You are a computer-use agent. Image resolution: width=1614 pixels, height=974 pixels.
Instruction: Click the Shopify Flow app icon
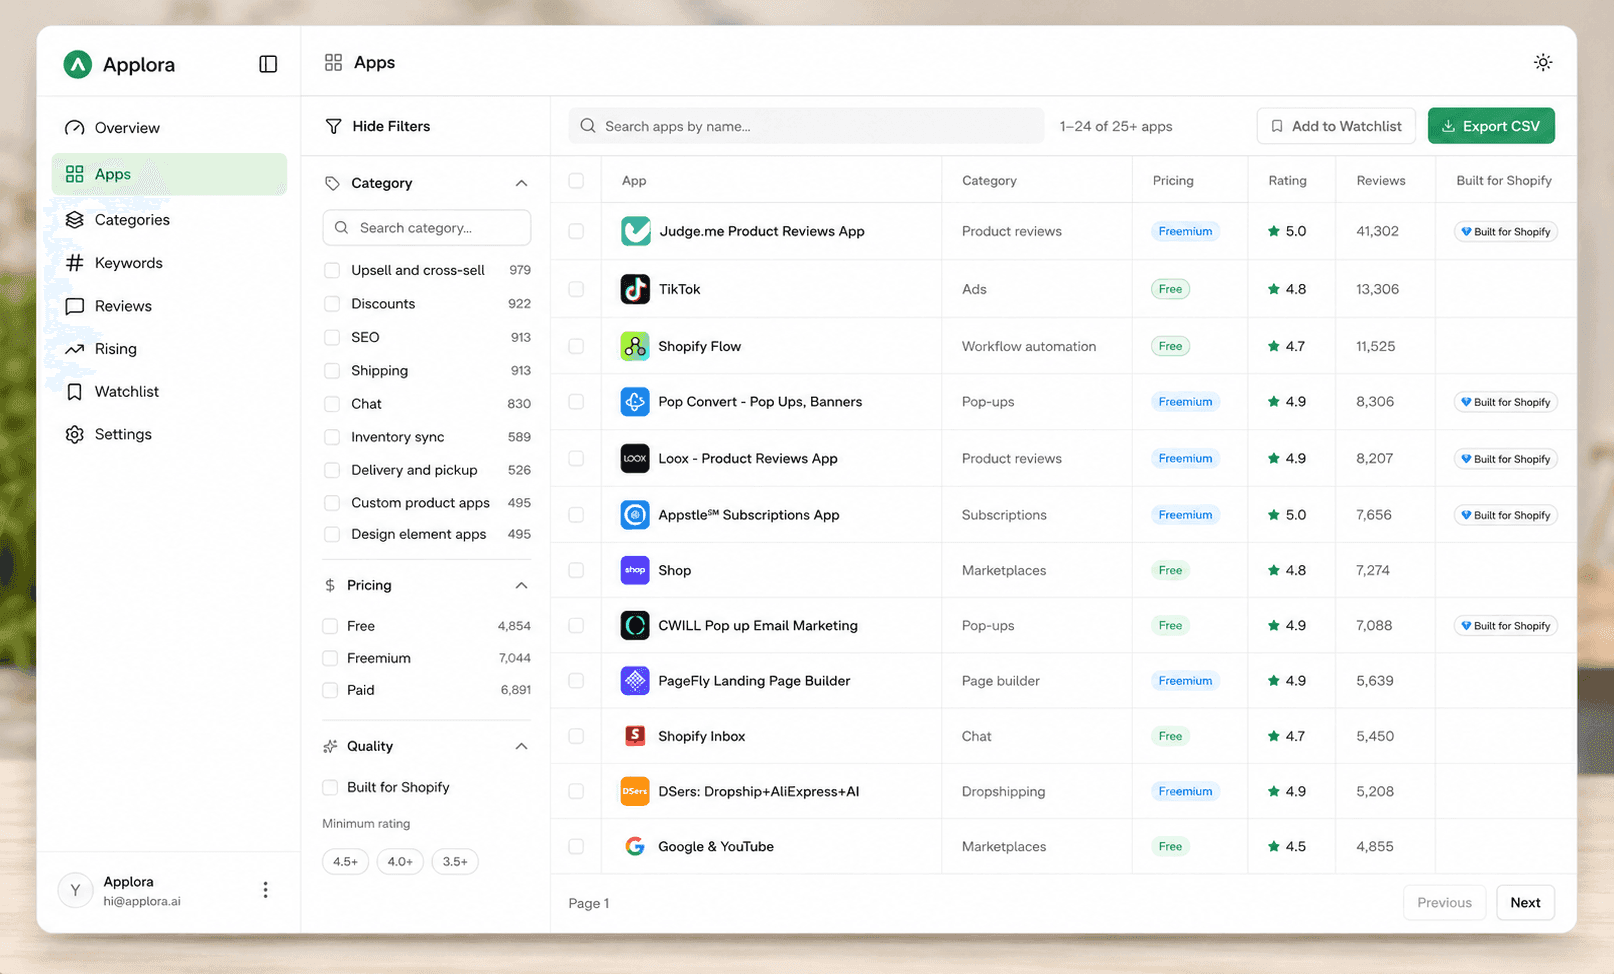tap(635, 346)
